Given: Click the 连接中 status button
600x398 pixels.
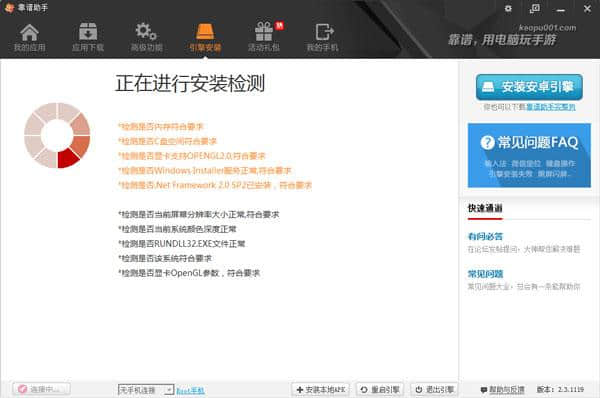Looking at the screenshot, I should [41, 389].
